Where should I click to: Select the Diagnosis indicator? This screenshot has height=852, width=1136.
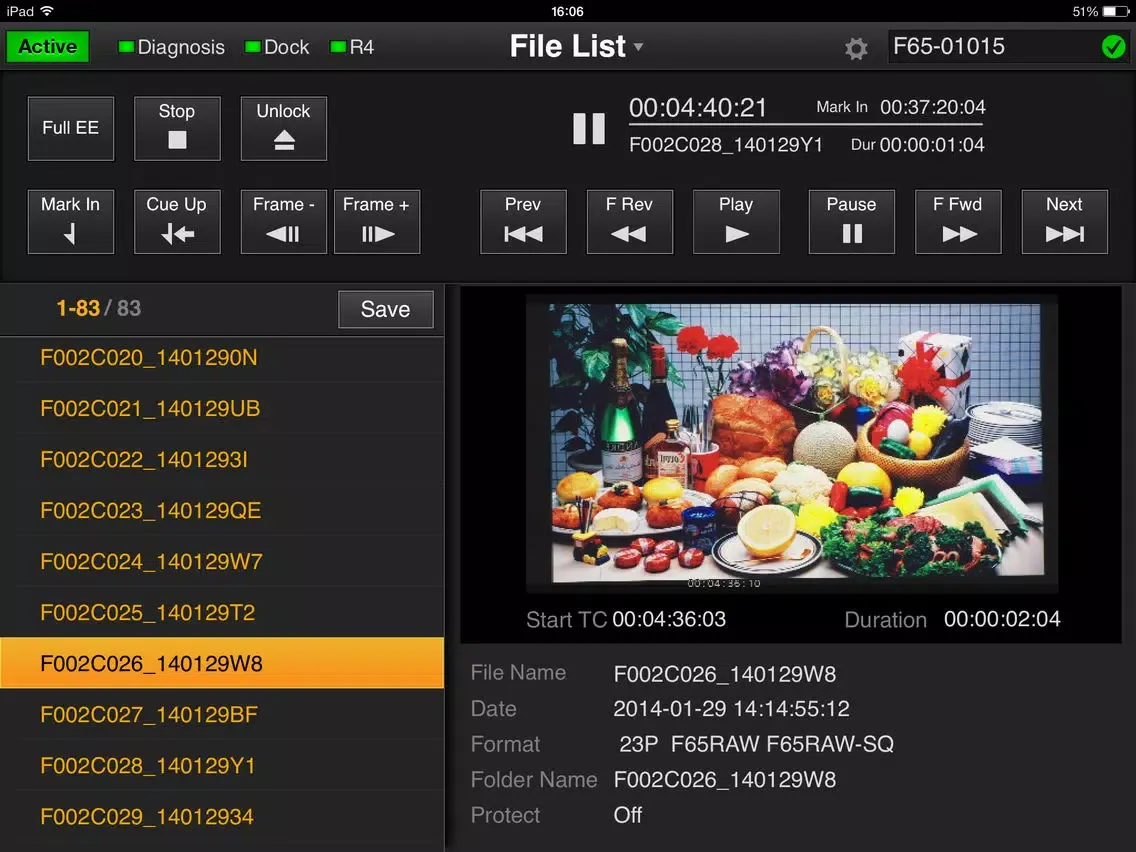tap(172, 47)
